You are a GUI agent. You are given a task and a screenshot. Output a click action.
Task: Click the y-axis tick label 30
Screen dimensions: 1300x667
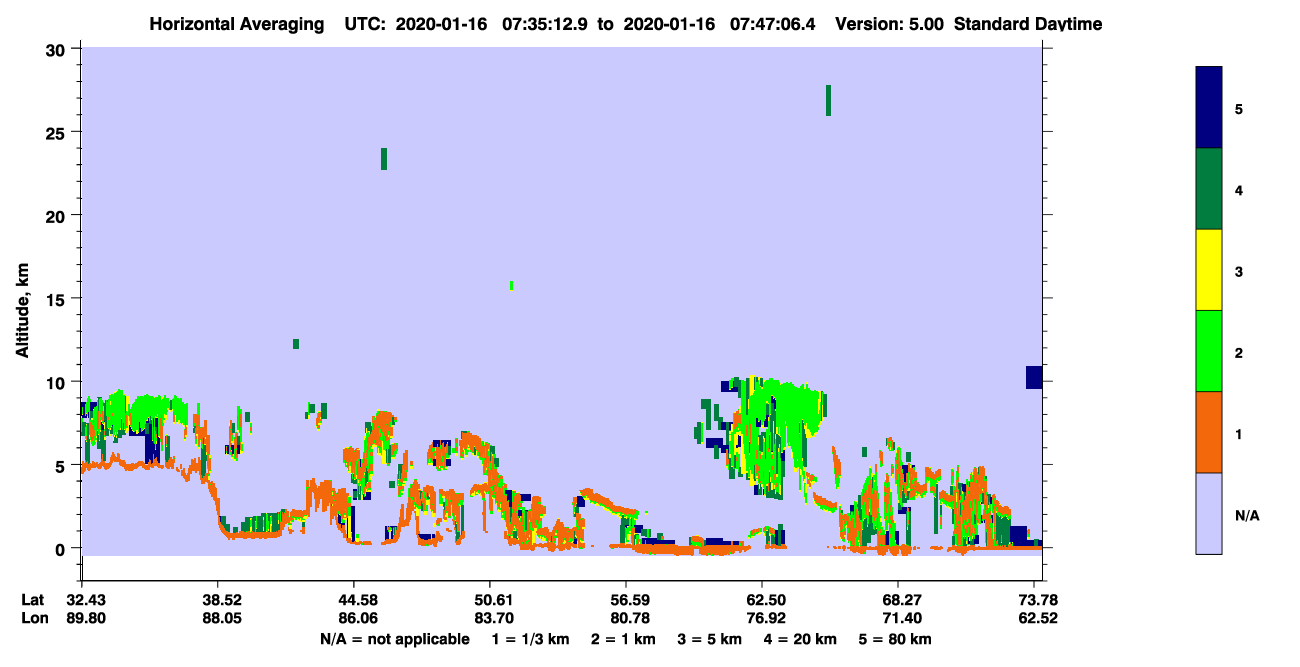[58, 49]
